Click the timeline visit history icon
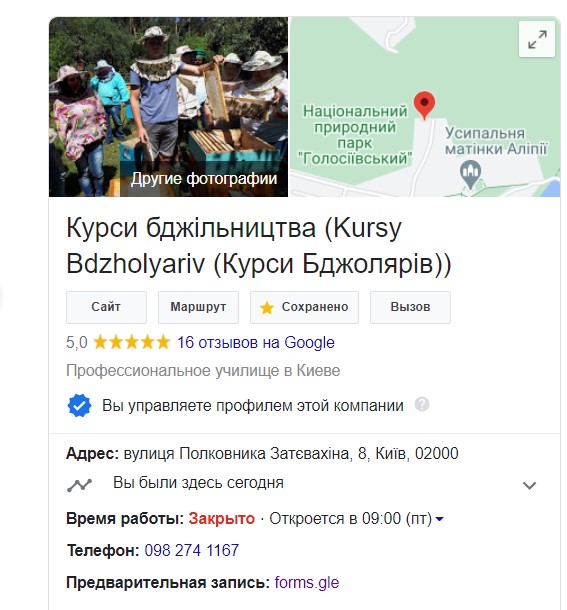 click(x=79, y=485)
